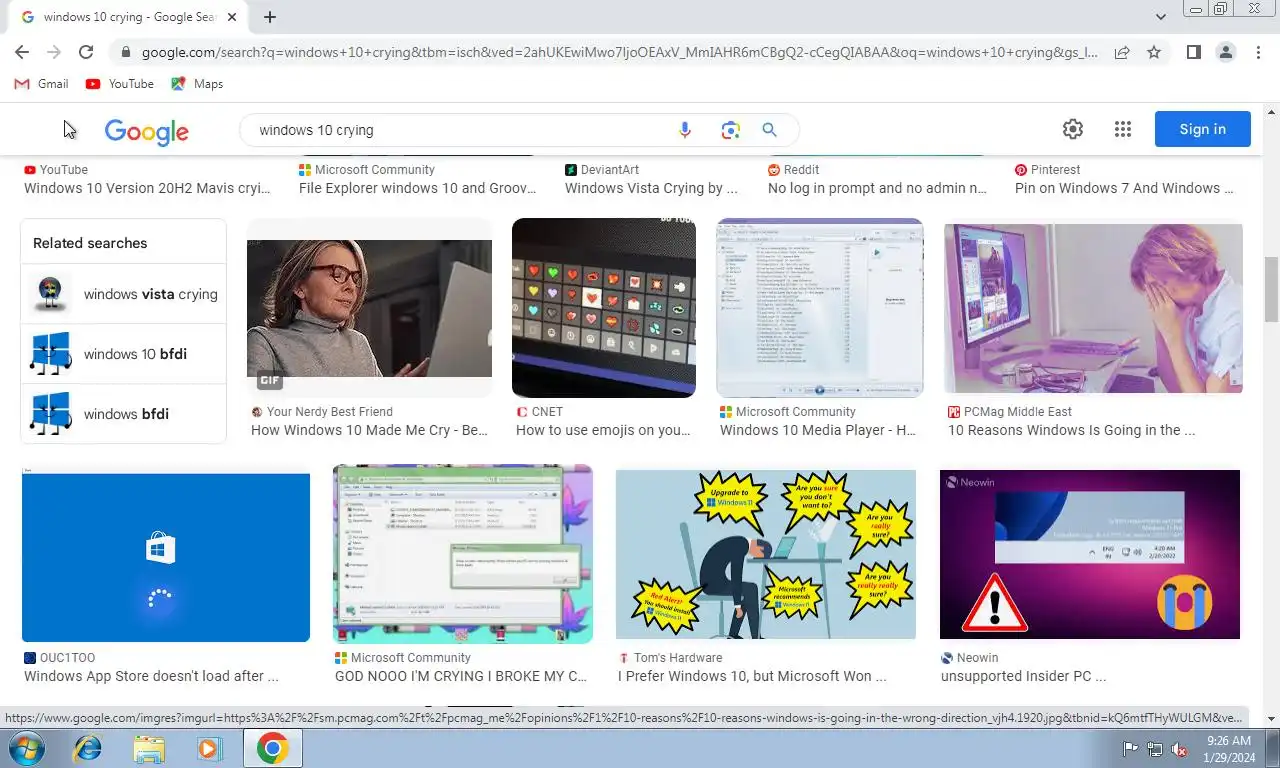Open the Chrome profile avatar
The height and width of the screenshot is (768, 1280).
coord(1226,52)
